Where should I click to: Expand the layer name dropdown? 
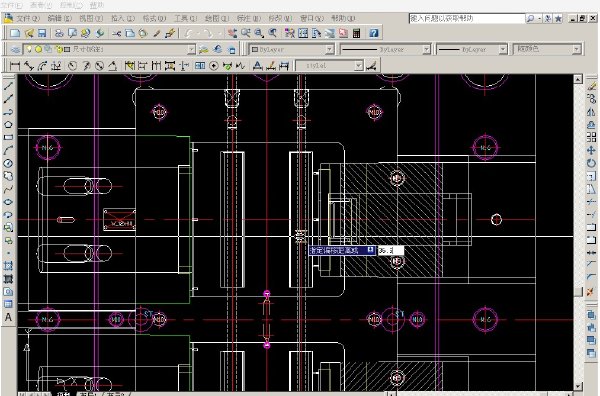[191, 49]
